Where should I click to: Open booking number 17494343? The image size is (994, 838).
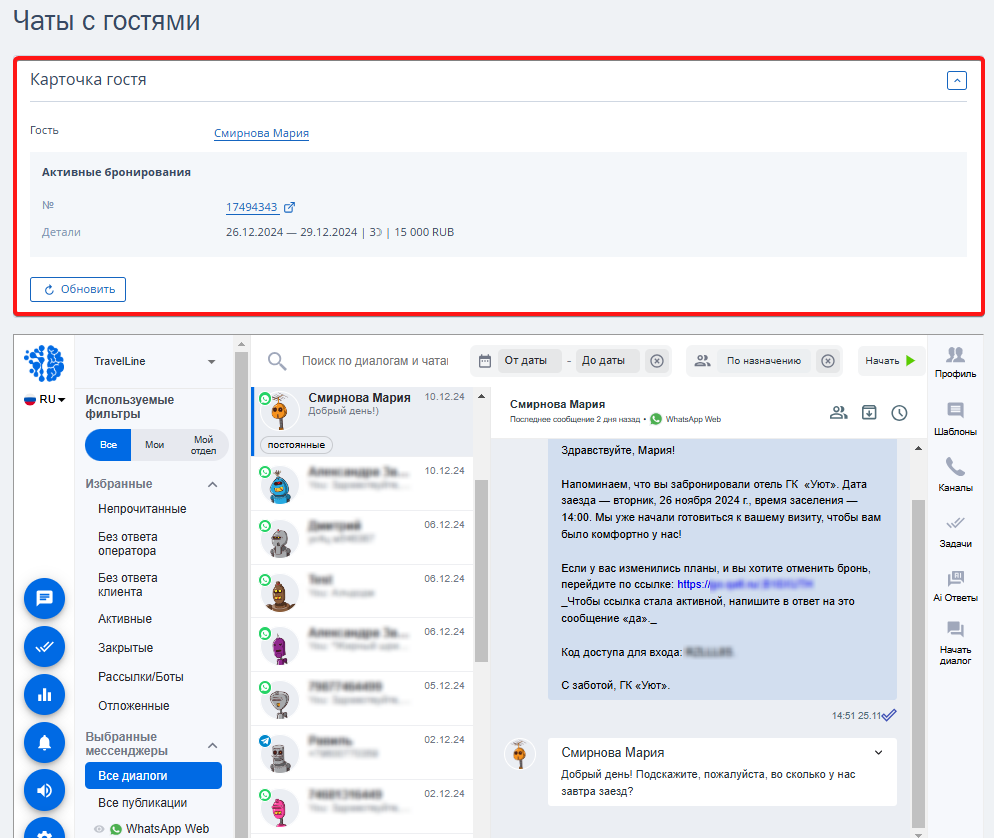tap(252, 207)
